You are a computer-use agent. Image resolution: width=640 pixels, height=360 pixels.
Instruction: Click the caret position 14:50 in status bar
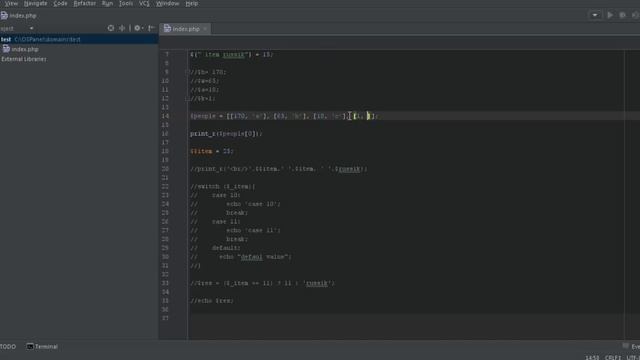click(x=592, y=358)
